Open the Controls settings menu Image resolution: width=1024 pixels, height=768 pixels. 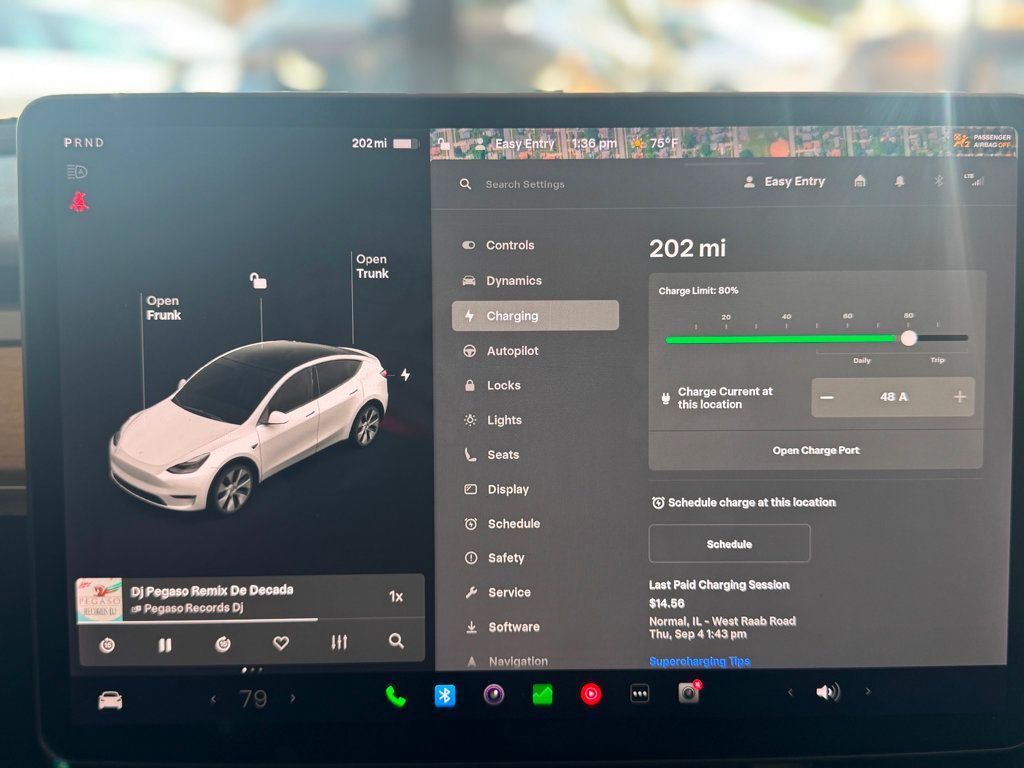click(x=498, y=245)
